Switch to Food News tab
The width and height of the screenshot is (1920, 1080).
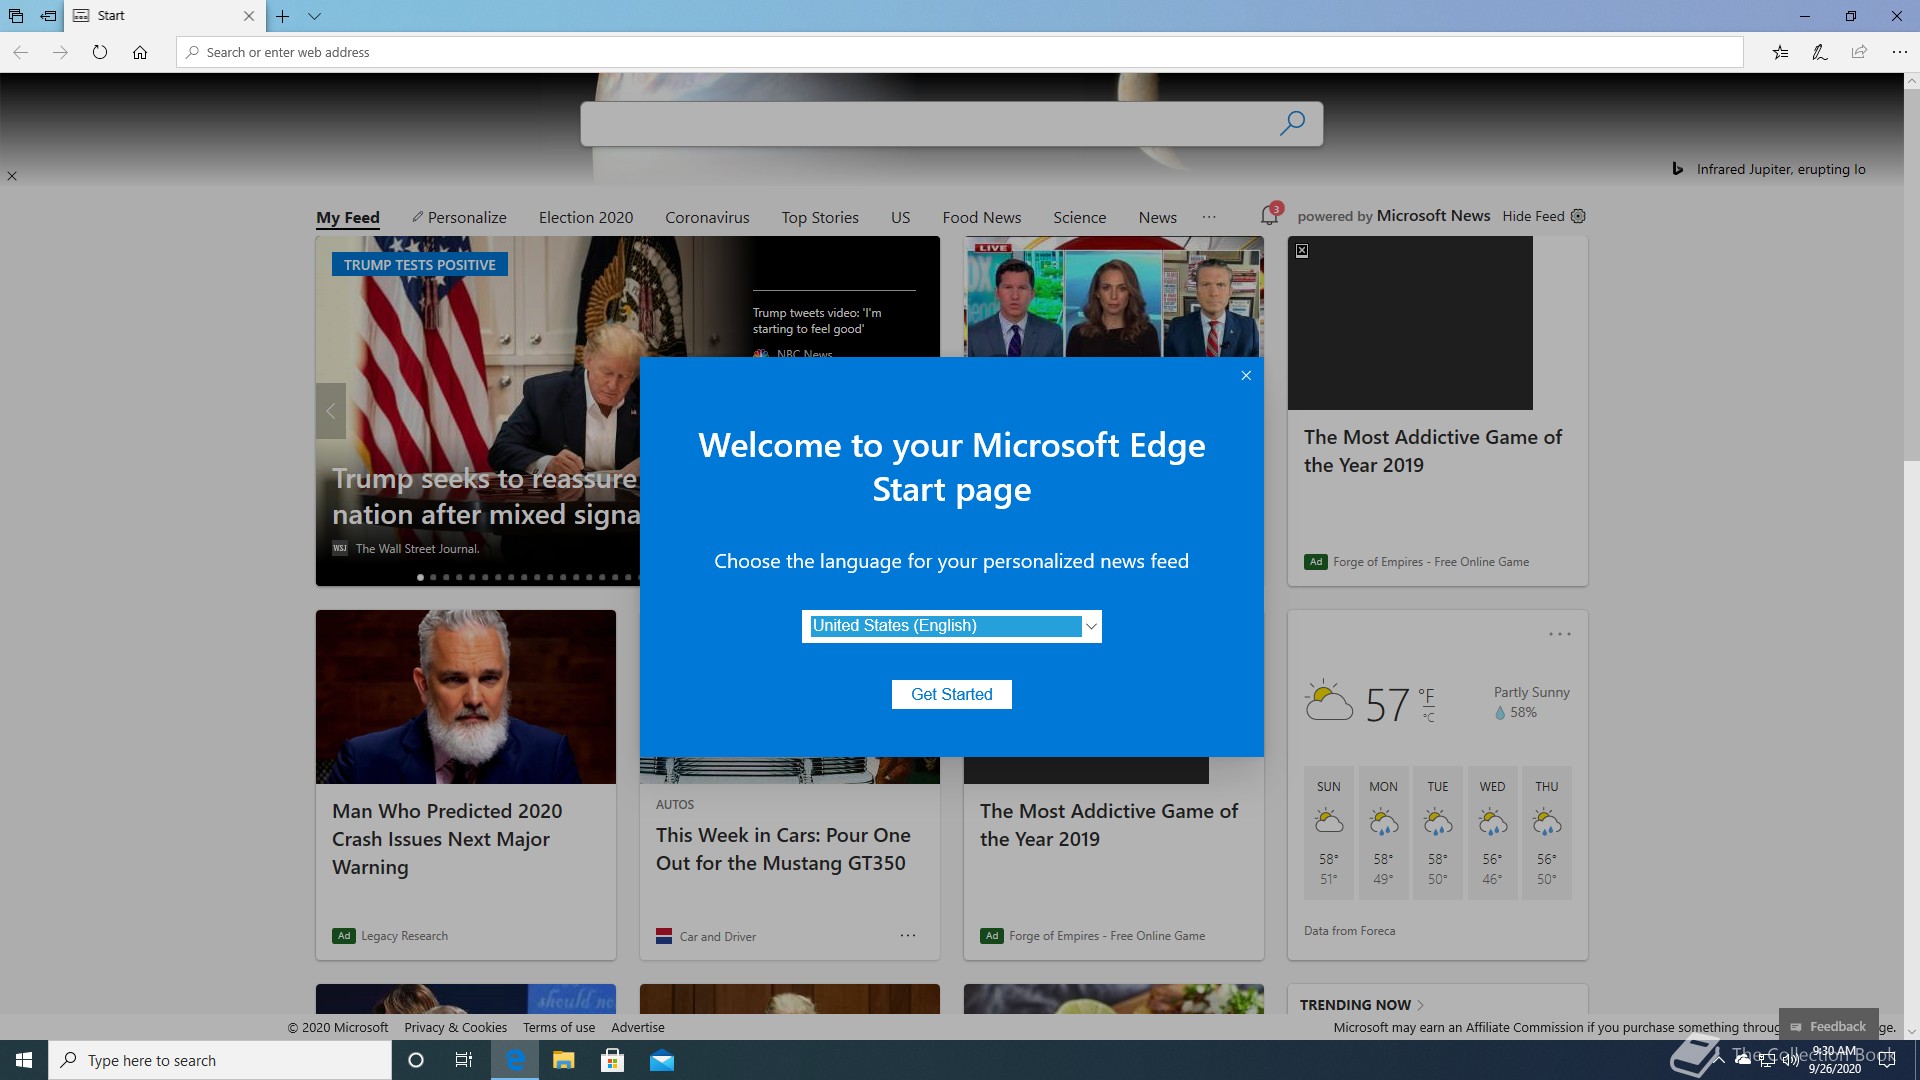[982, 217]
